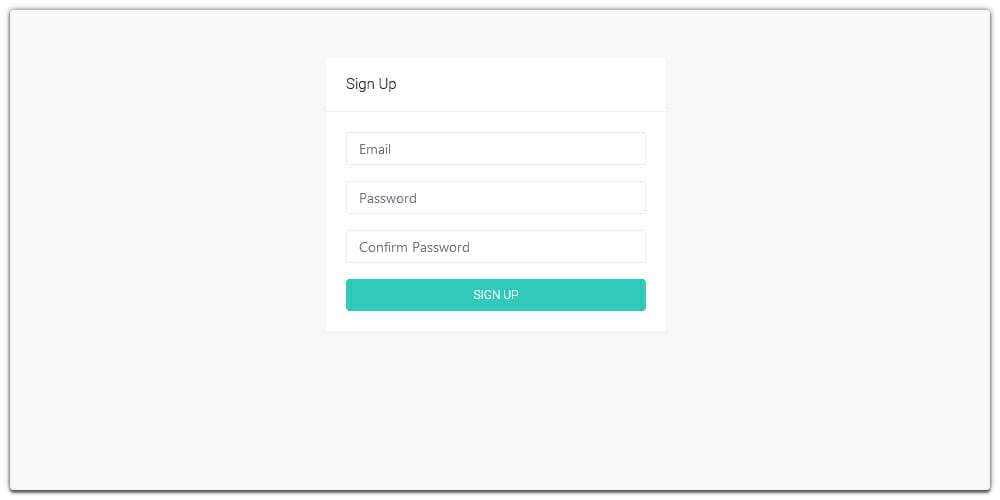This screenshot has width=1000, height=500.
Task: Submit the form with the teal SIGN UP button
Action: pyautogui.click(x=496, y=295)
